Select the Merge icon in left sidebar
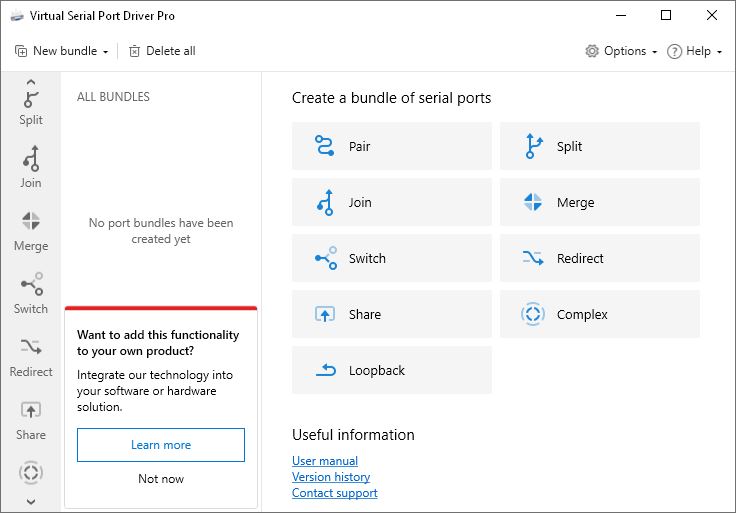This screenshot has width=736, height=513. [x=31, y=230]
